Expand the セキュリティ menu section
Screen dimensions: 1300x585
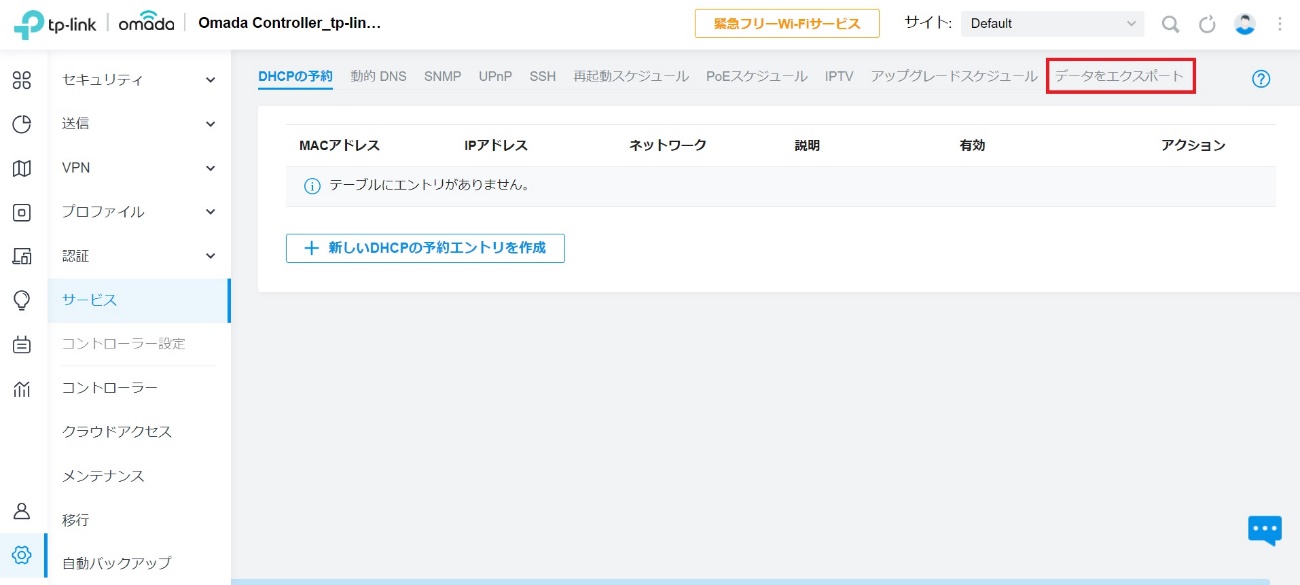(x=138, y=80)
